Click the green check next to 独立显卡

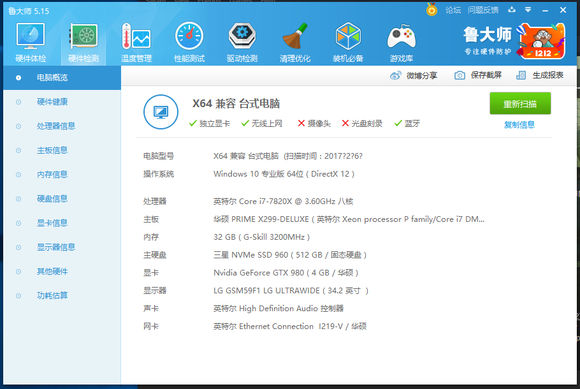[x=193, y=123]
